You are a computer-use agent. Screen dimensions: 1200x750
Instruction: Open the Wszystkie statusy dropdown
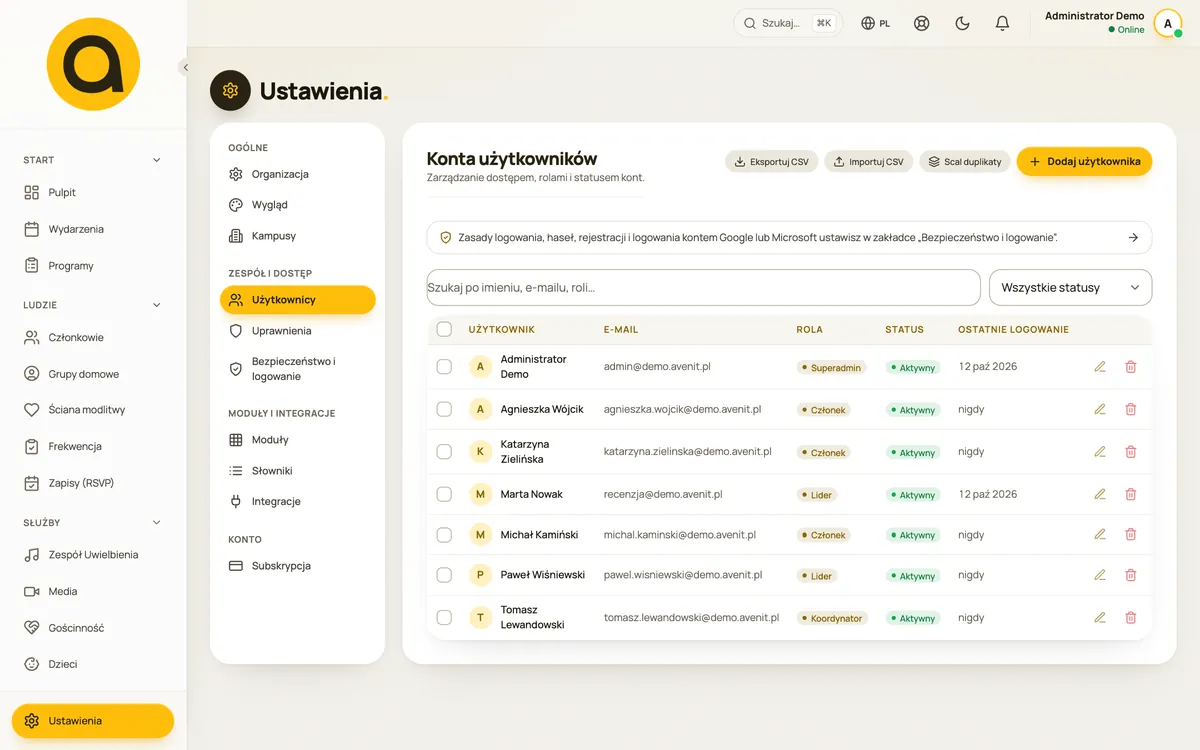[1070, 288]
